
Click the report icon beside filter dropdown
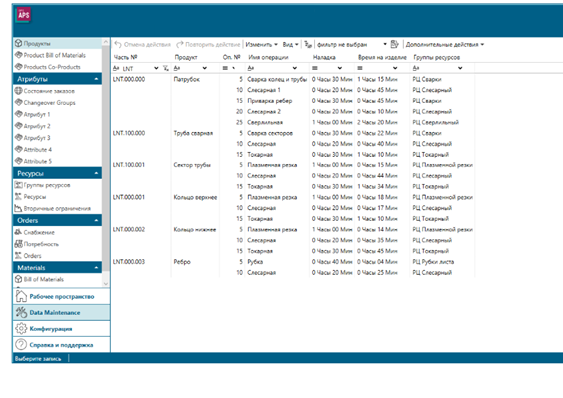point(394,44)
